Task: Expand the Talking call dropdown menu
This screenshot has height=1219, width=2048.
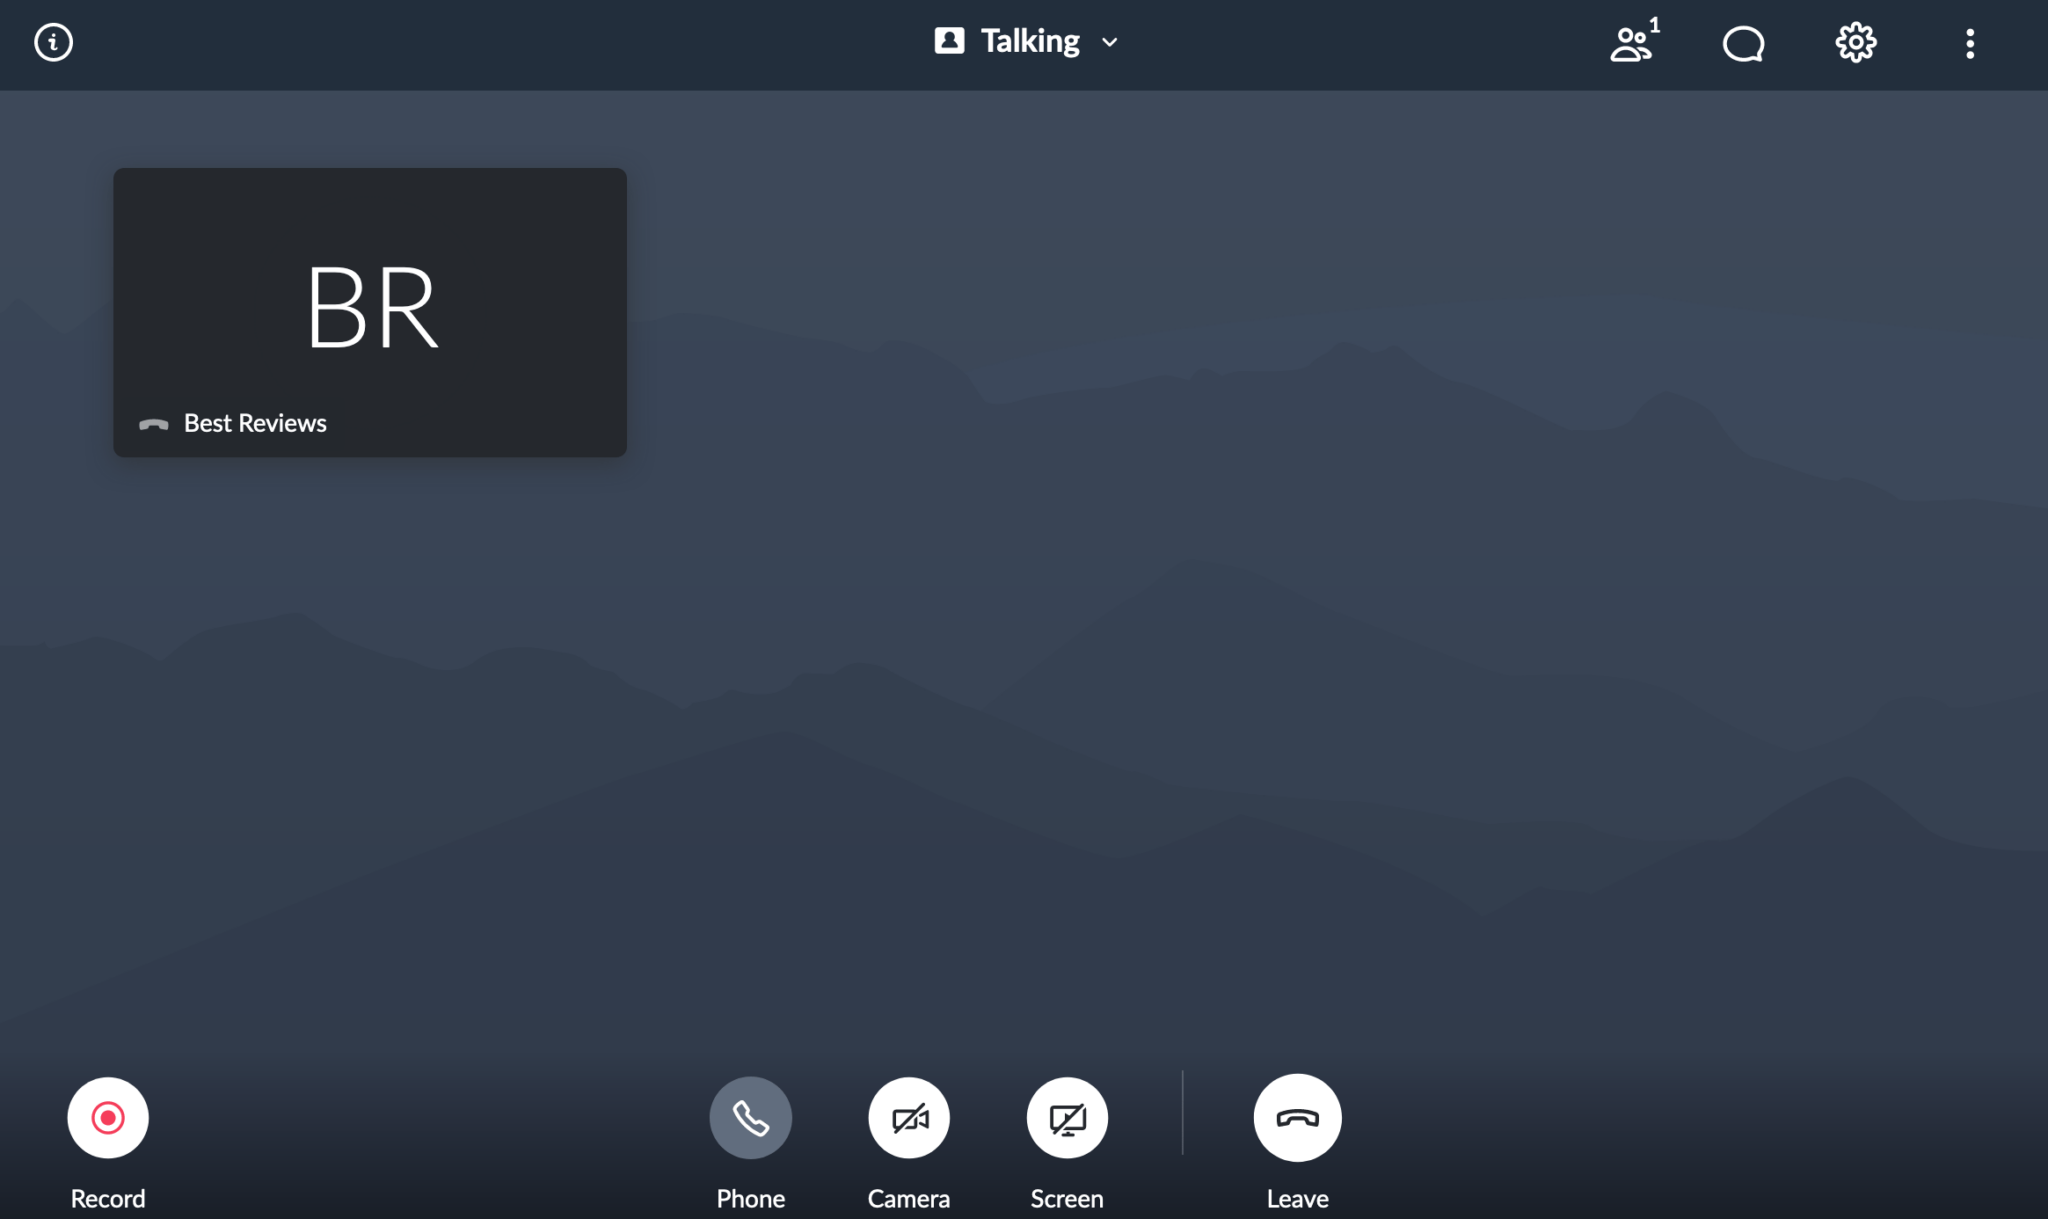Action: tap(1112, 41)
